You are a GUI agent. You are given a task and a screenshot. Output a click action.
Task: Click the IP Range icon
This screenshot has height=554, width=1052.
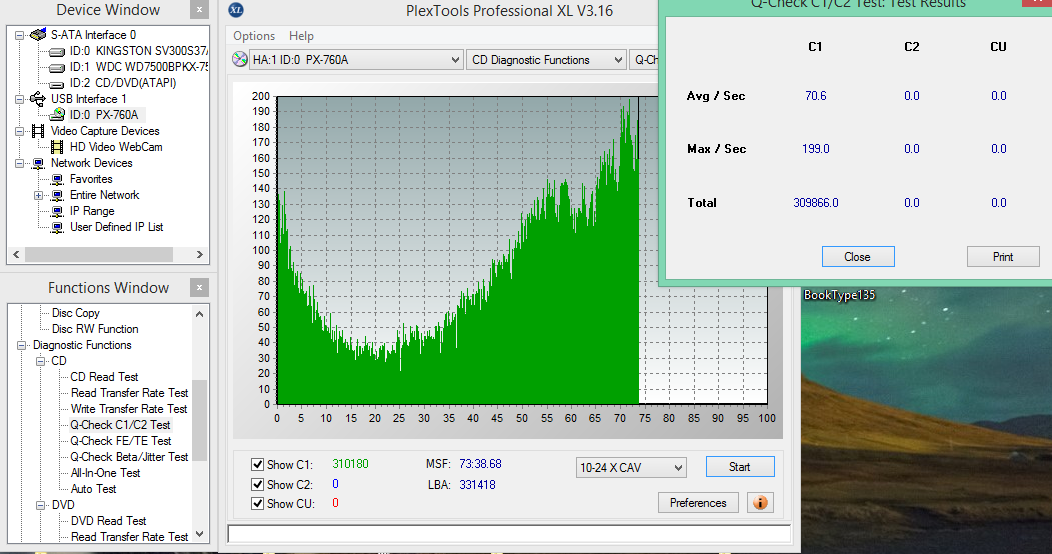[58, 211]
